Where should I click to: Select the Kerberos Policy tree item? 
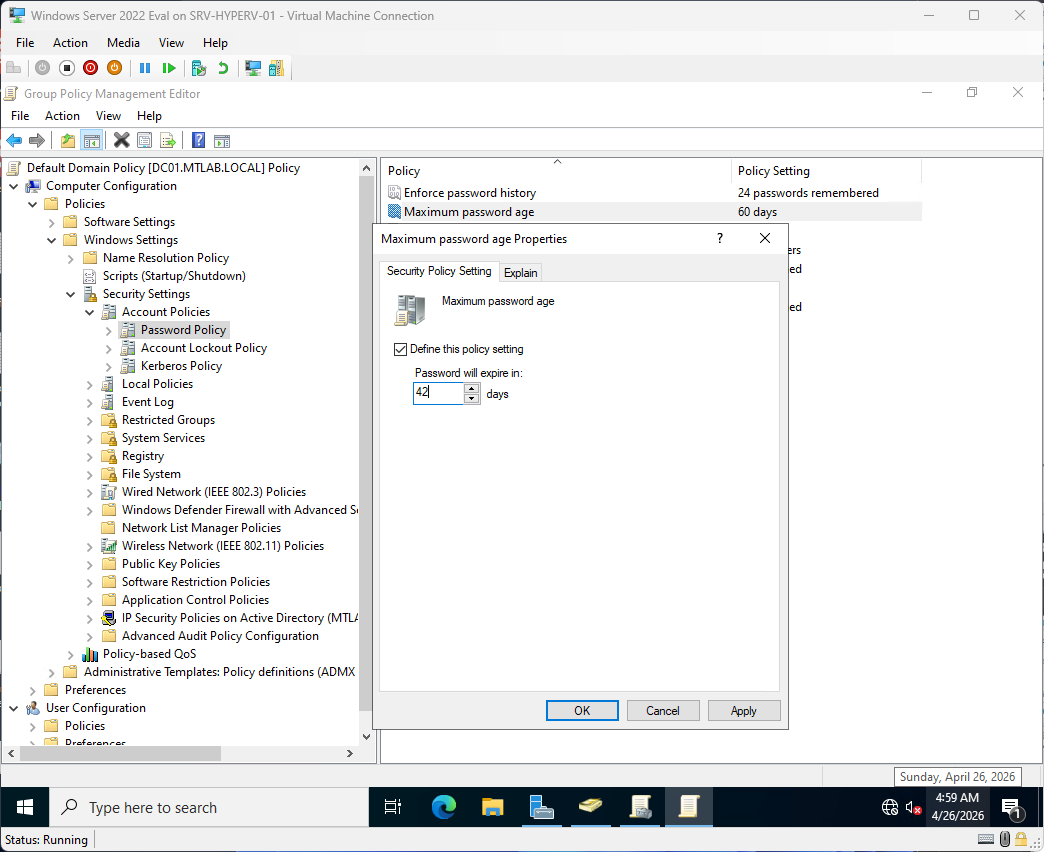coord(181,366)
